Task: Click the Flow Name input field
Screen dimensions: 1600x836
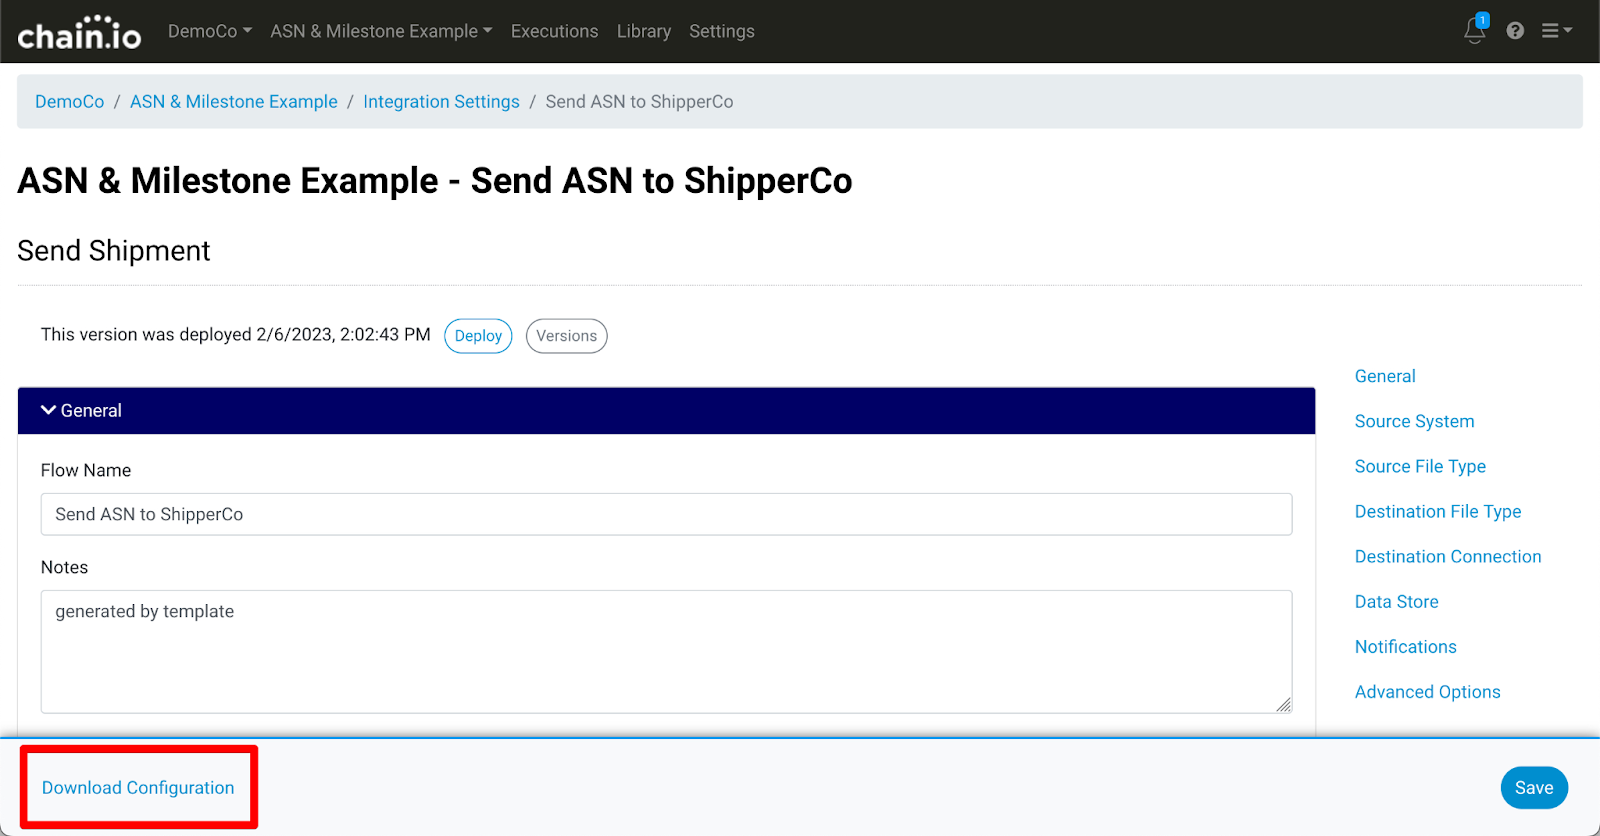Action: [x=666, y=514]
